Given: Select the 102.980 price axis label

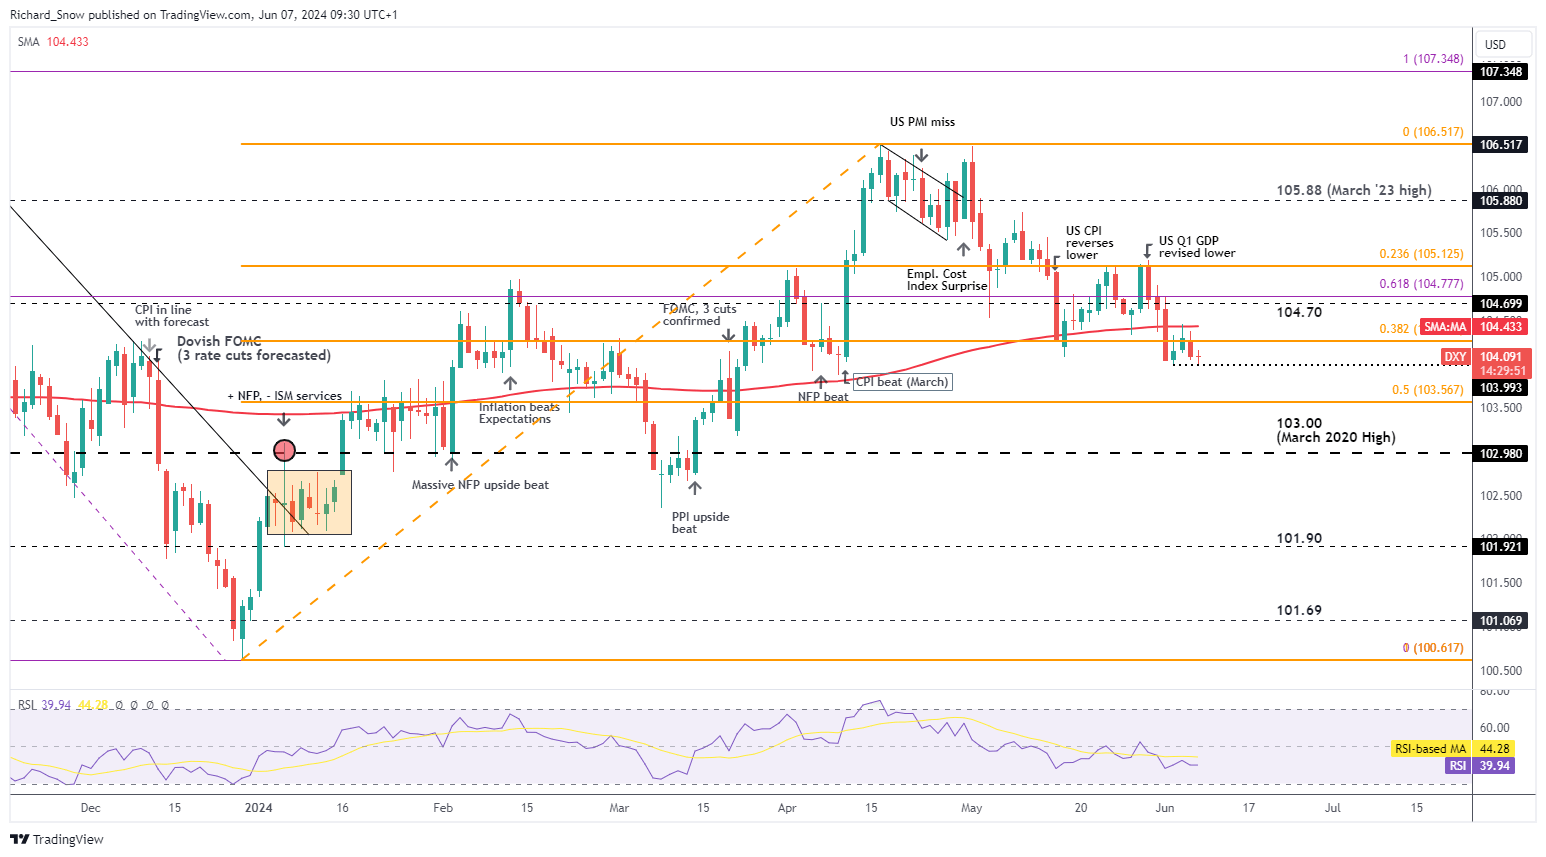Looking at the screenshot, I should tap(1501, 454).
